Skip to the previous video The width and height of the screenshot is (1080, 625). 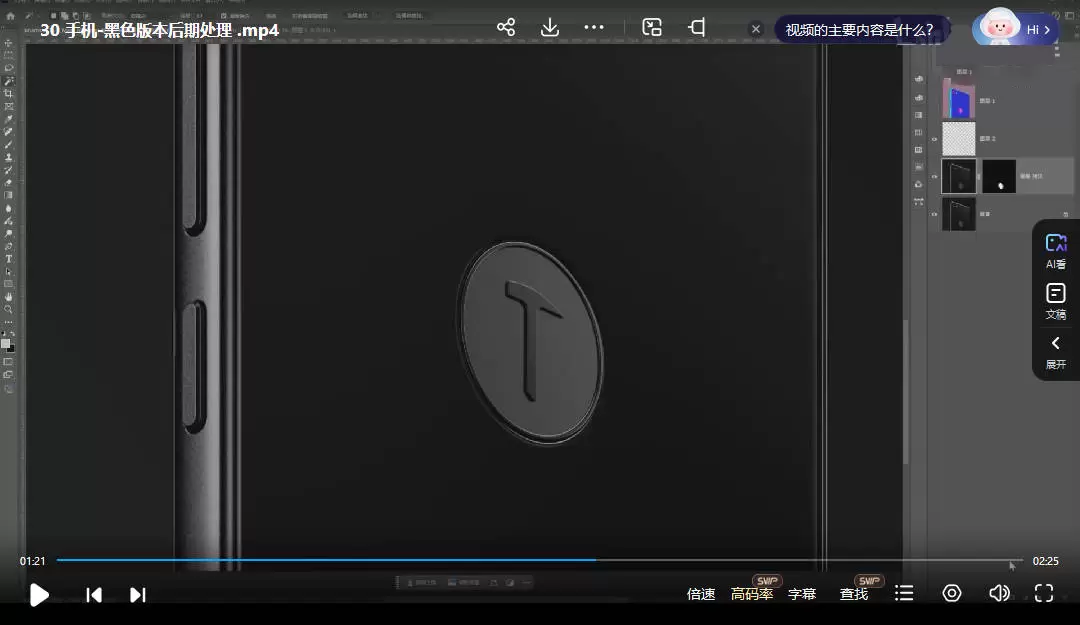pyautogui.click(x=94, y=595)
